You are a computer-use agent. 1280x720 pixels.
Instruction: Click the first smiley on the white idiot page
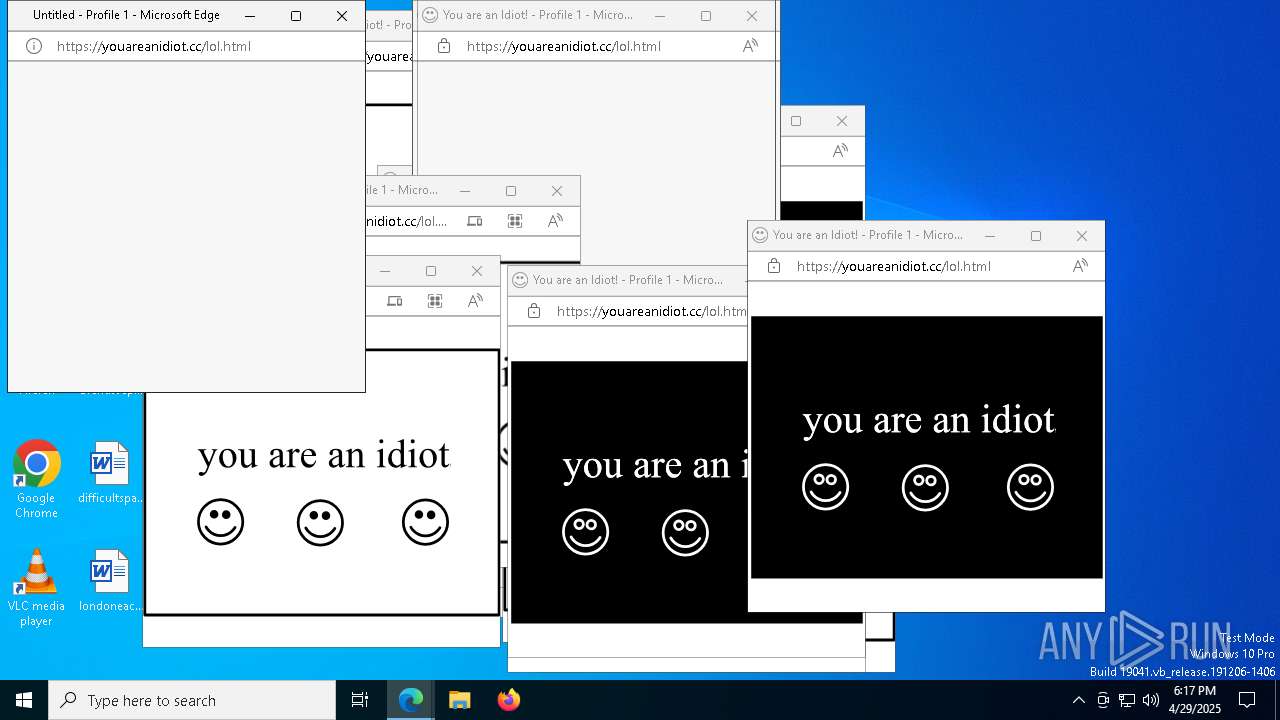point(221,522)
